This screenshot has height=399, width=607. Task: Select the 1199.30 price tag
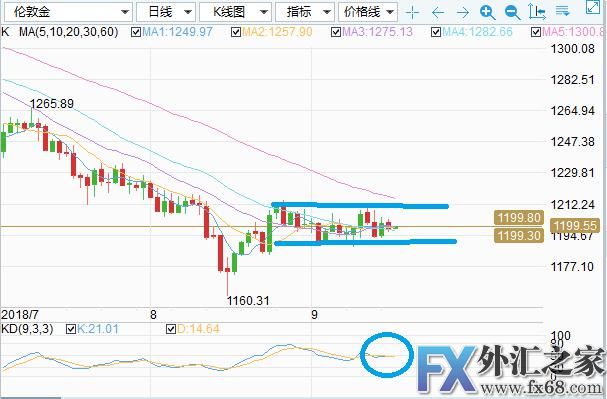point(519,235)
